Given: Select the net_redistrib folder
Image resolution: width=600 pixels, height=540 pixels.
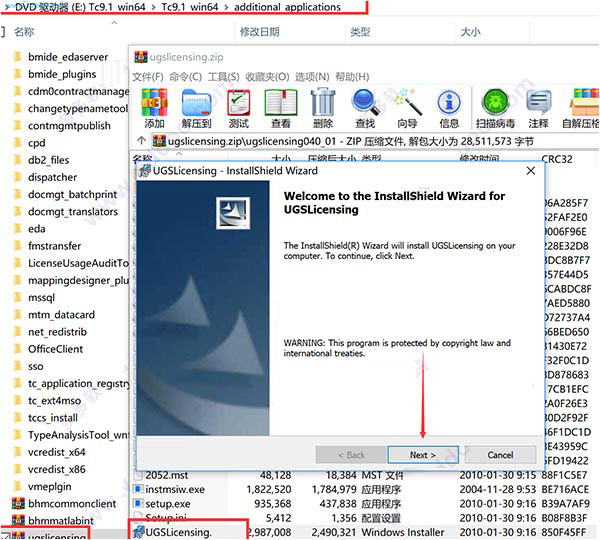Looking at the screenshot, I should point(57,332).
